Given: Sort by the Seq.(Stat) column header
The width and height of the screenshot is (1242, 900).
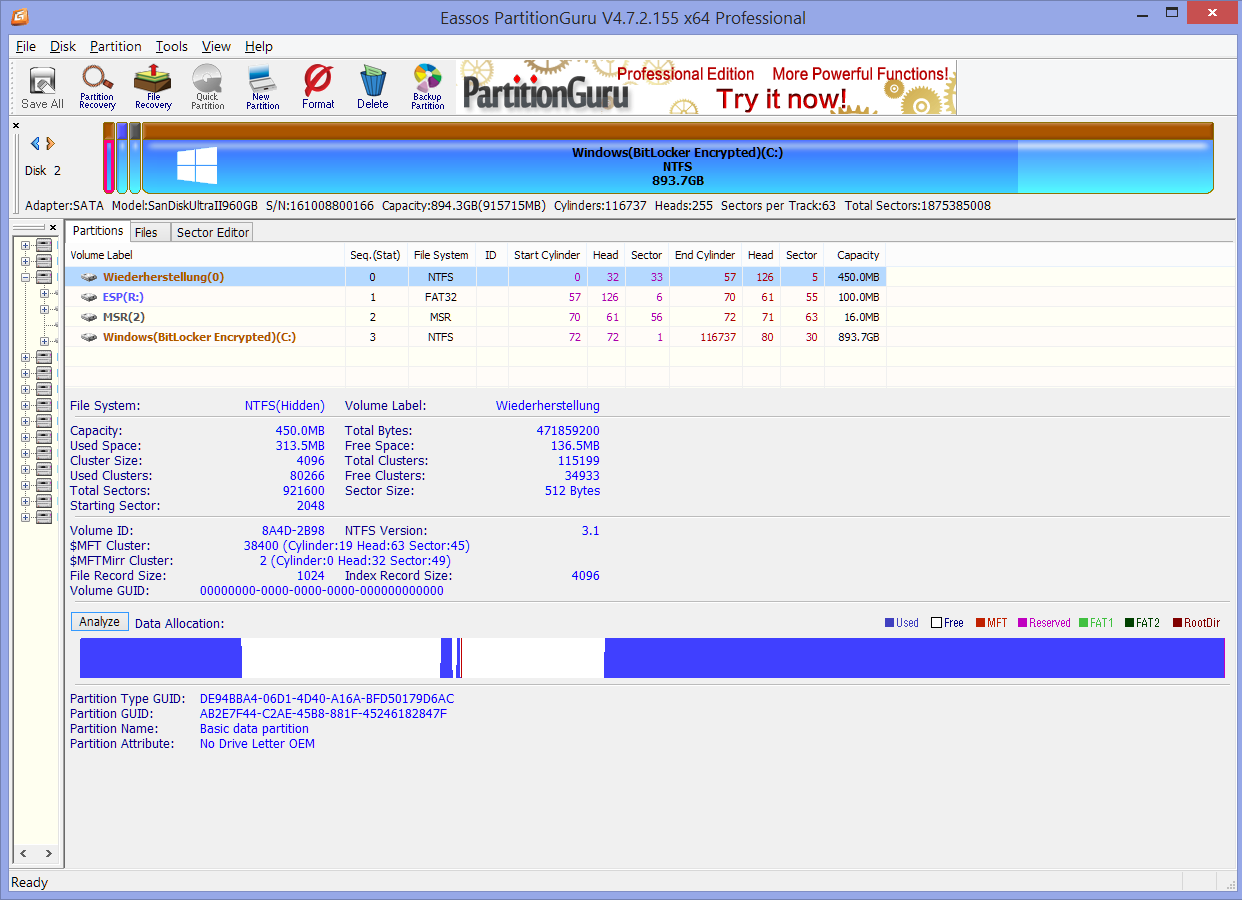Looking at the screenshot, I should pyautogui.click(x=376, y=255).
